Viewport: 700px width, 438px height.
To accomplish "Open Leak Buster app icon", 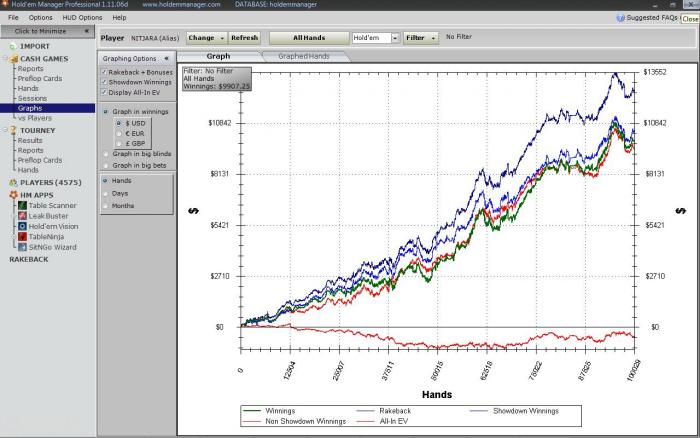I will pos(22,216).
